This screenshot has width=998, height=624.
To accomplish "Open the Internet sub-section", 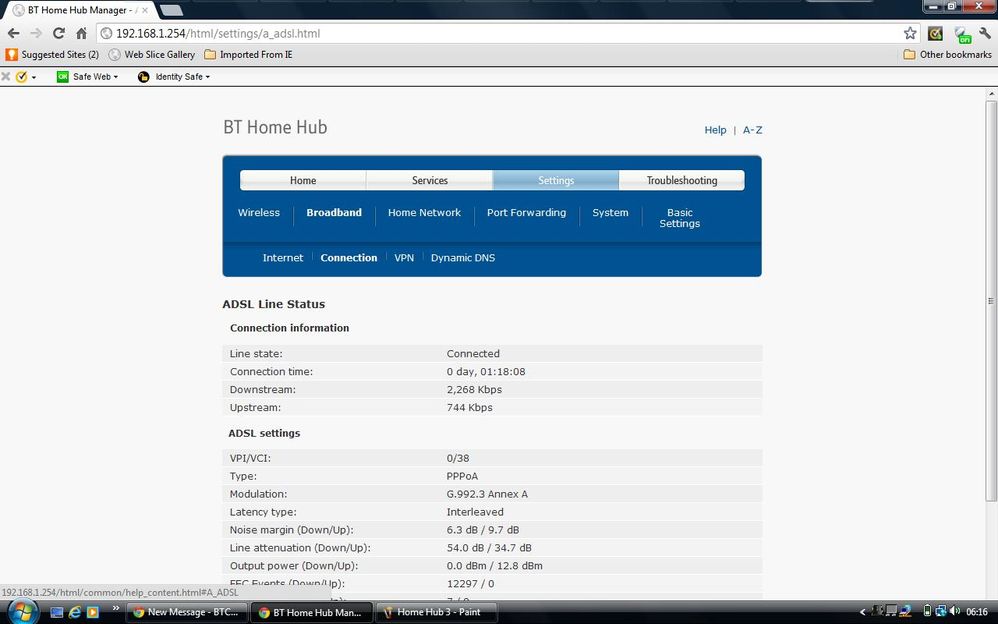I will [x=283, y=258].
